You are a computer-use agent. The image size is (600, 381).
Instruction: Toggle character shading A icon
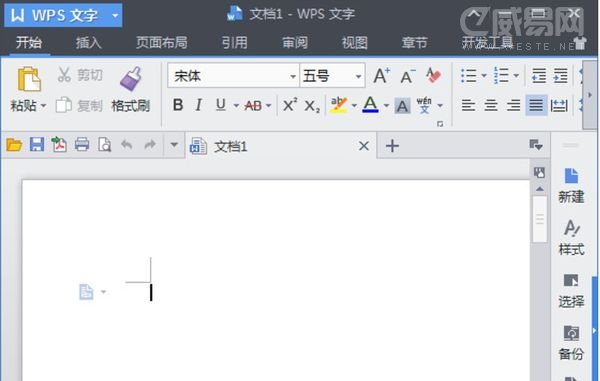tap(402, 106)
